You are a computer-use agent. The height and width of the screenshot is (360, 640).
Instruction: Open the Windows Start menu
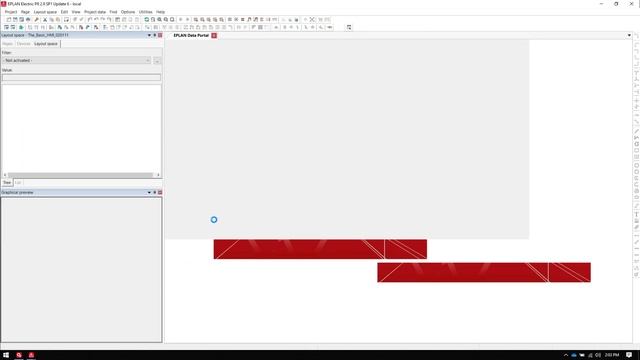pyautogui.click(x=6, y=355)
